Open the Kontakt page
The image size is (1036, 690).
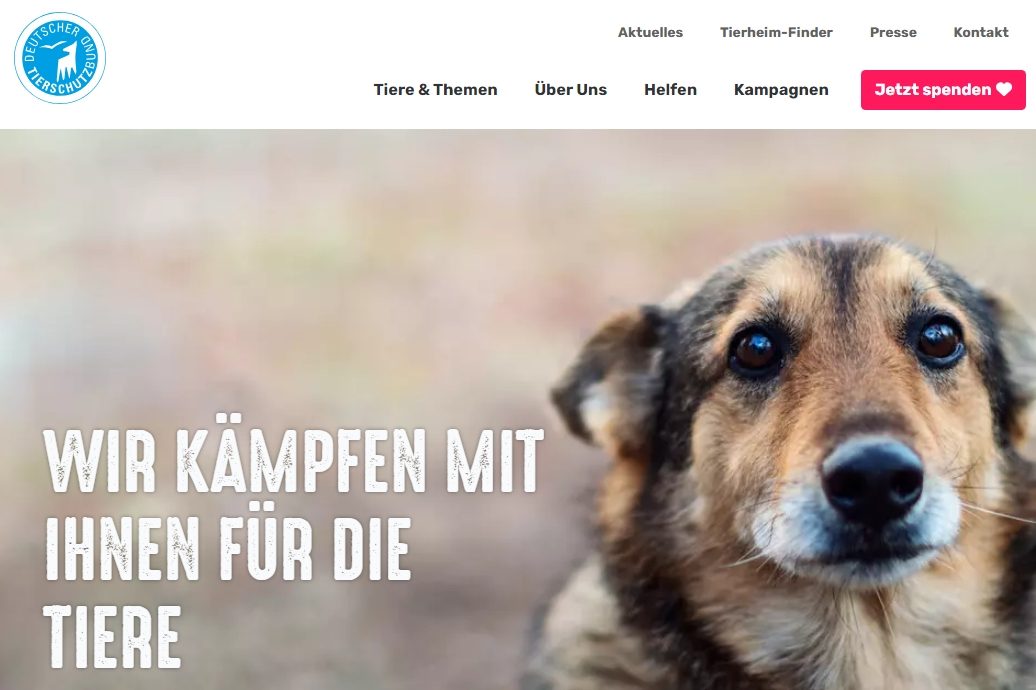click(x=980, y=32)
